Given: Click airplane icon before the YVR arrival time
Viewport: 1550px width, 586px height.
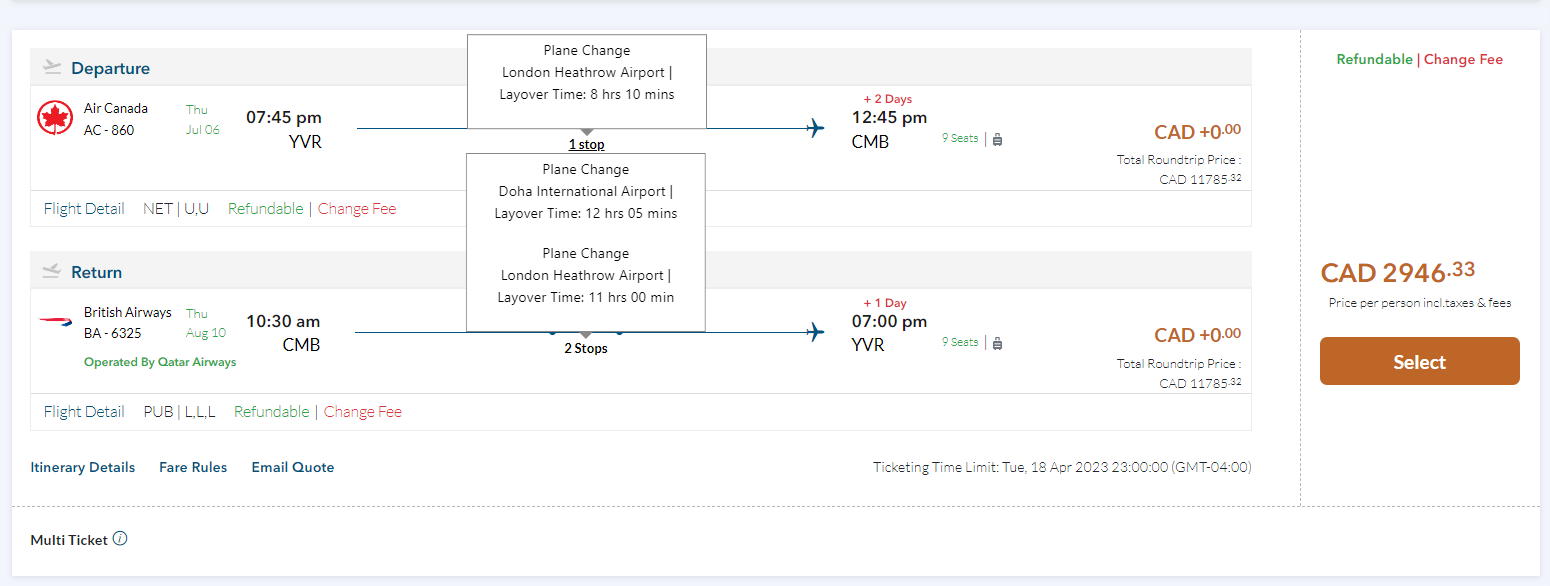Looking at the screenshot, I should point(816,332).
